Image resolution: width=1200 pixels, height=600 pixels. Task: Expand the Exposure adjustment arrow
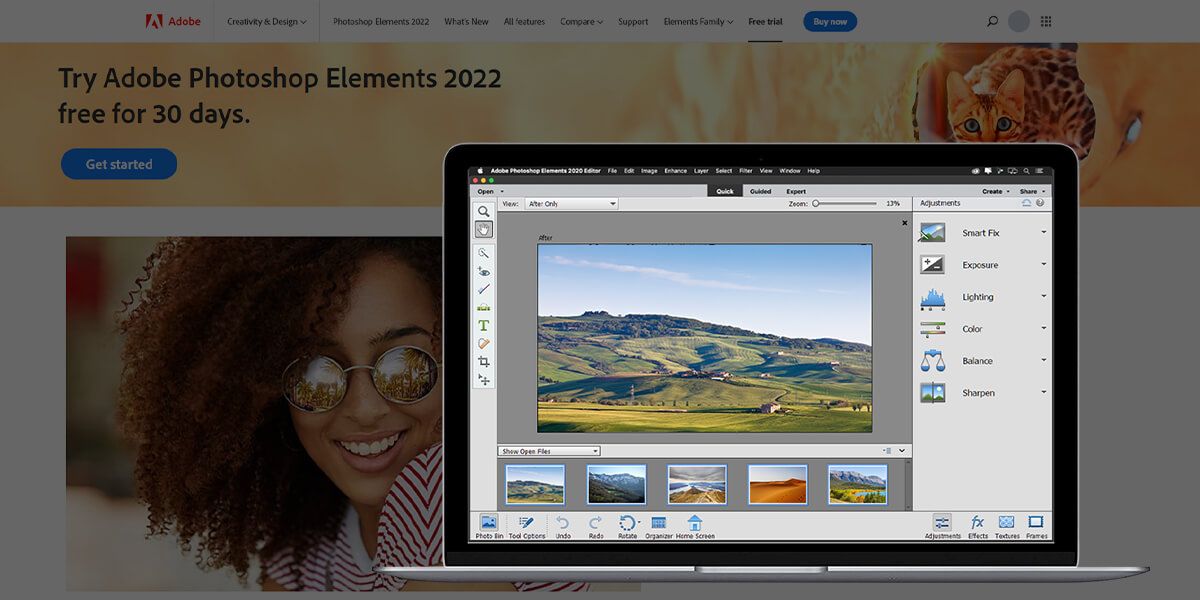click(x=1043, y=264)
